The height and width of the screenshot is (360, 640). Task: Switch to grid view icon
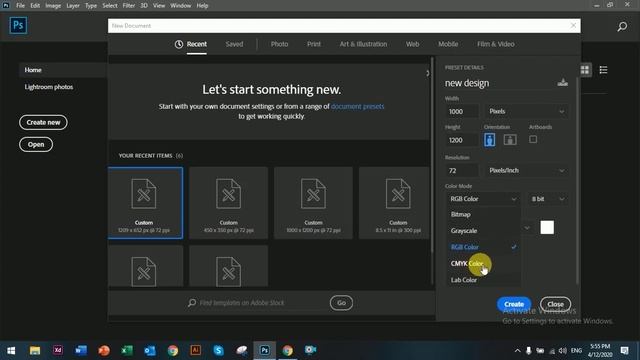(x=585, y=70)
